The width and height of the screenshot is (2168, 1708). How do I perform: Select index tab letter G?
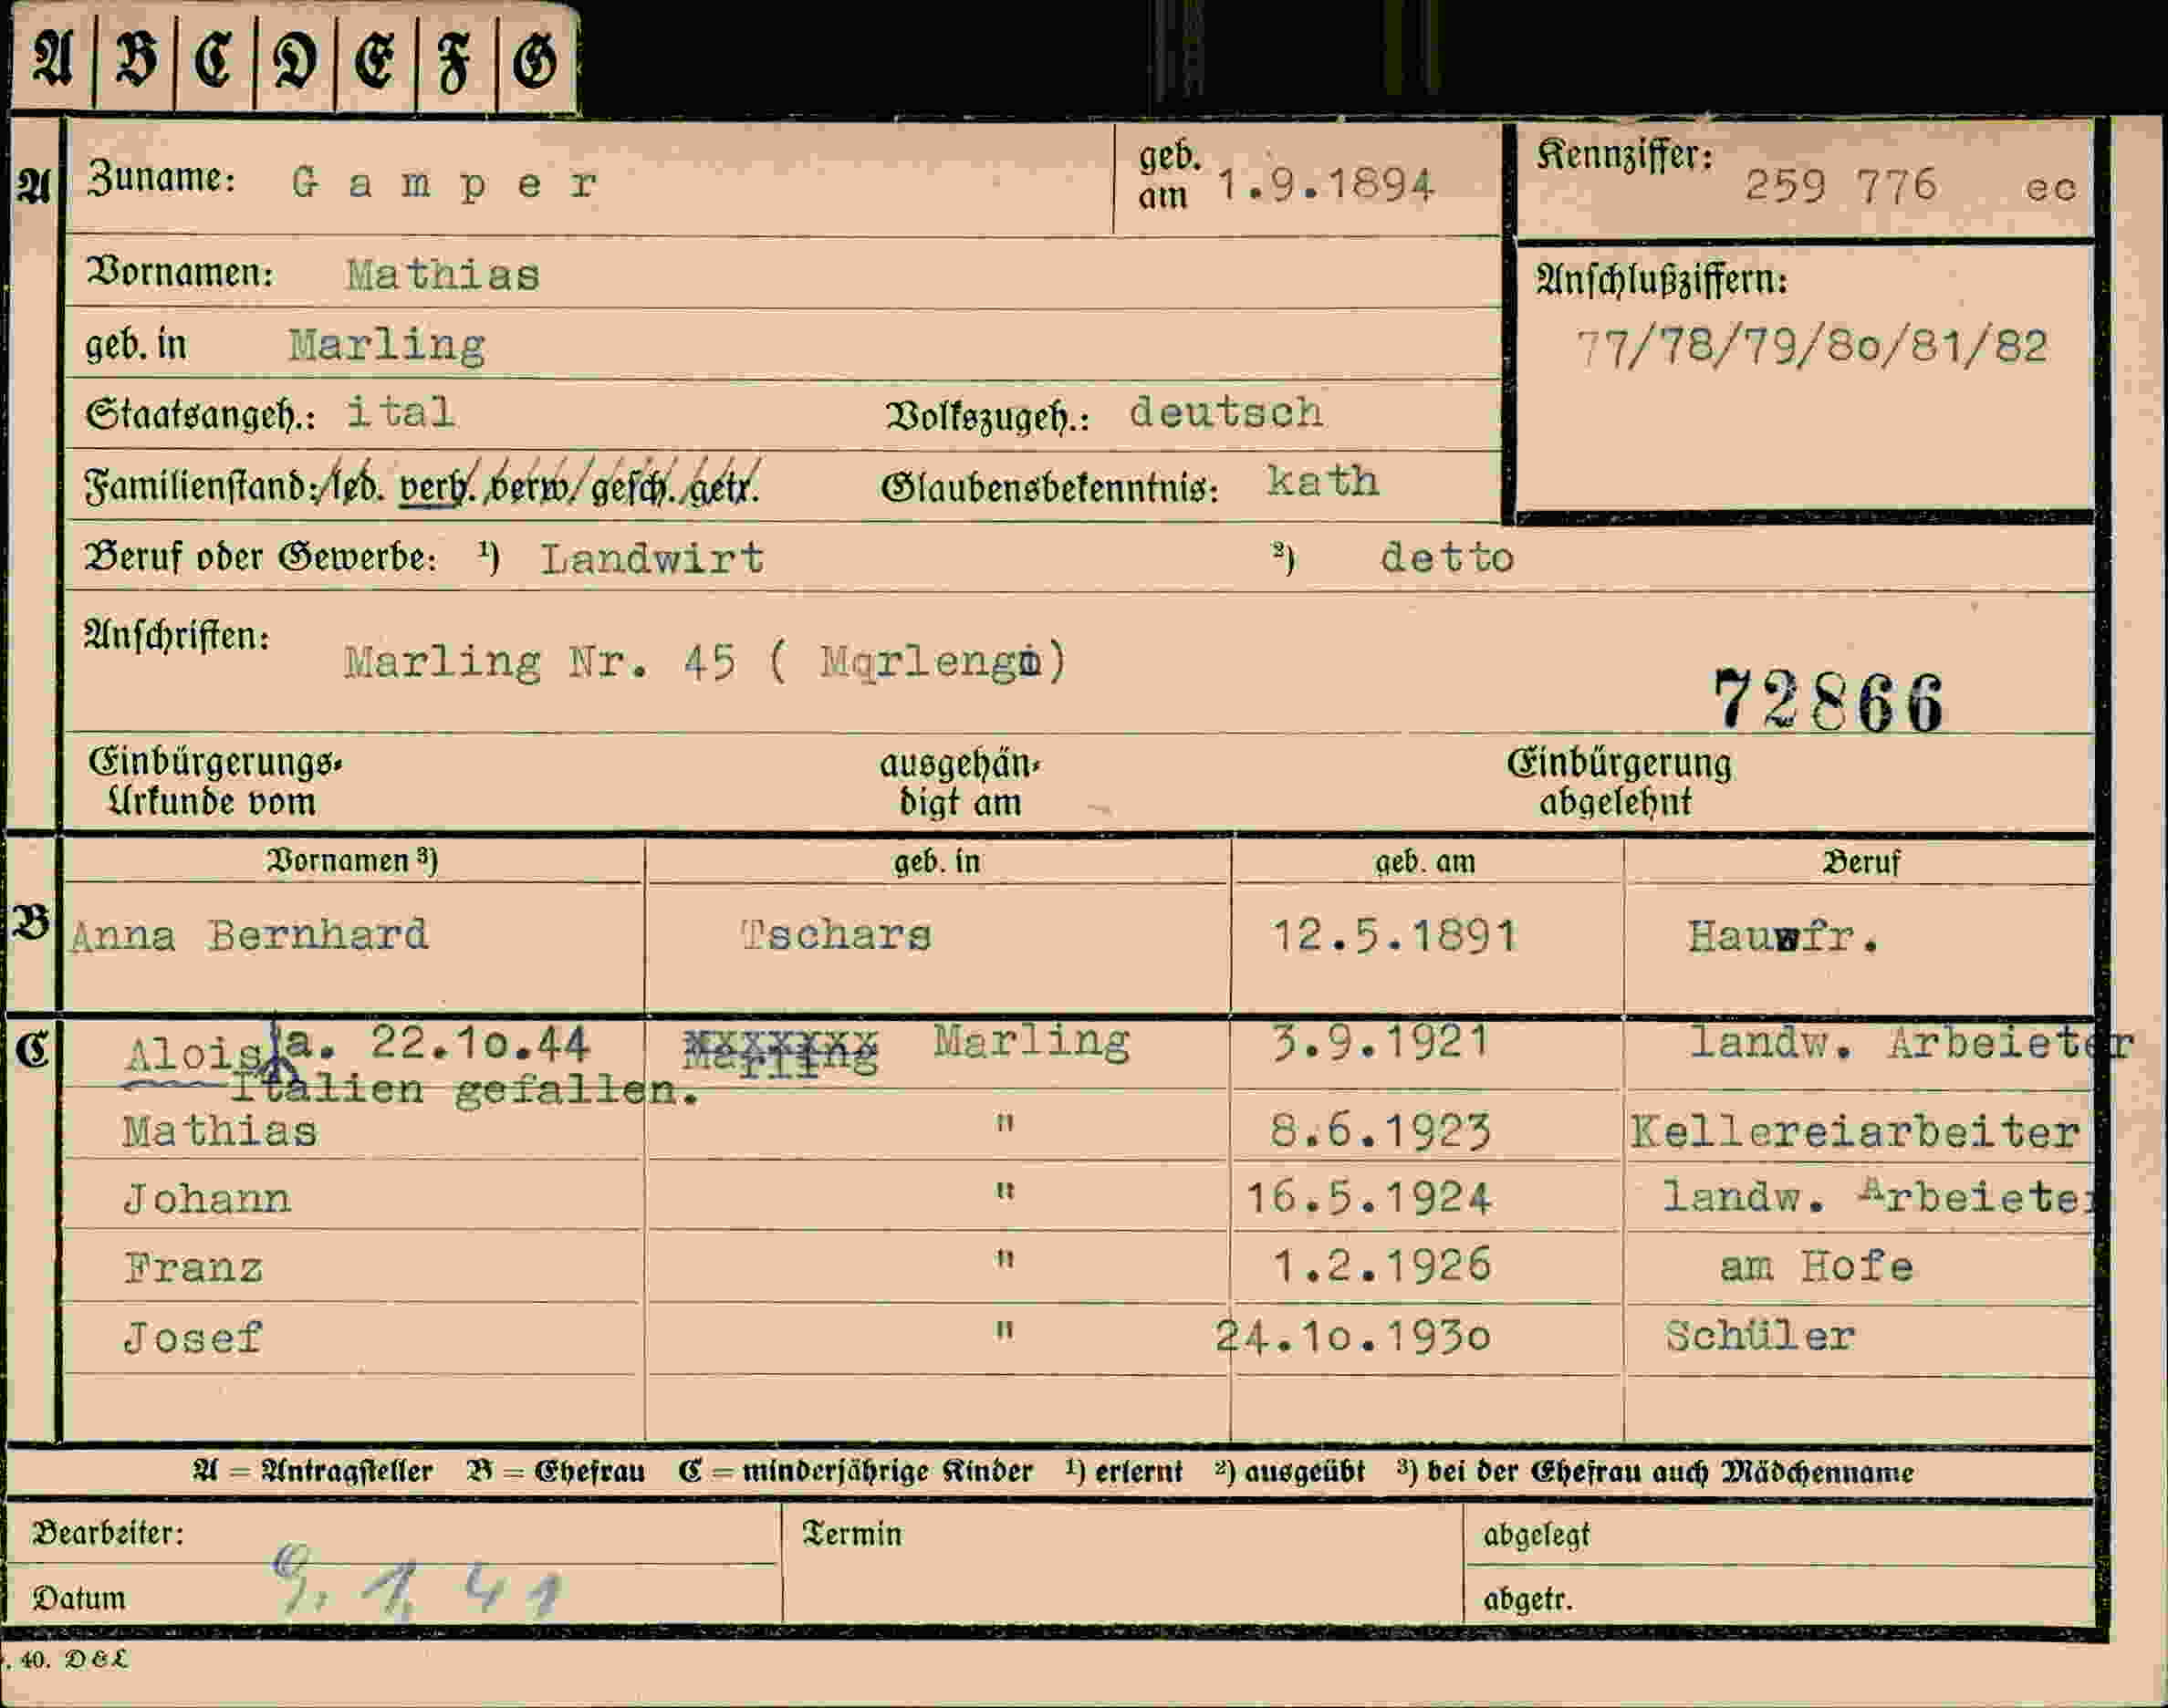[x=535, y=60]
